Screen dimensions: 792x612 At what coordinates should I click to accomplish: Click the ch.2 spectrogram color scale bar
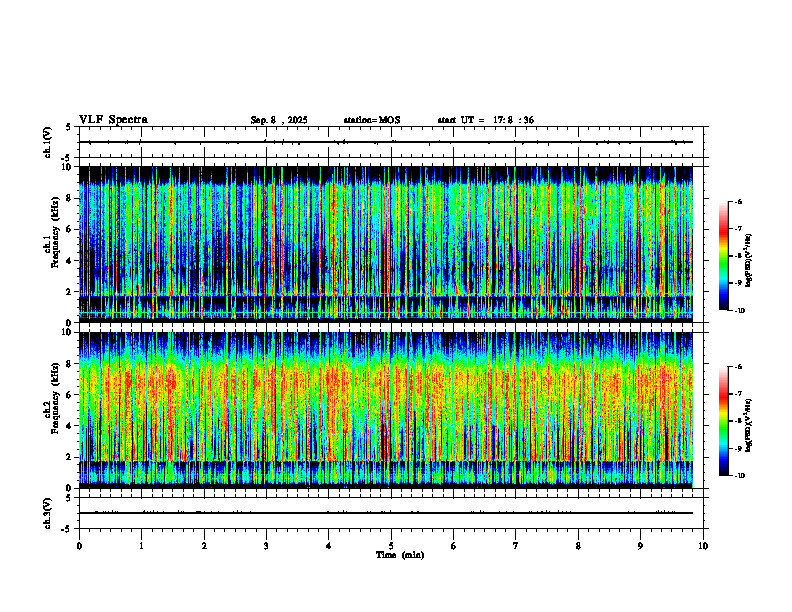[x=723, y=421]
